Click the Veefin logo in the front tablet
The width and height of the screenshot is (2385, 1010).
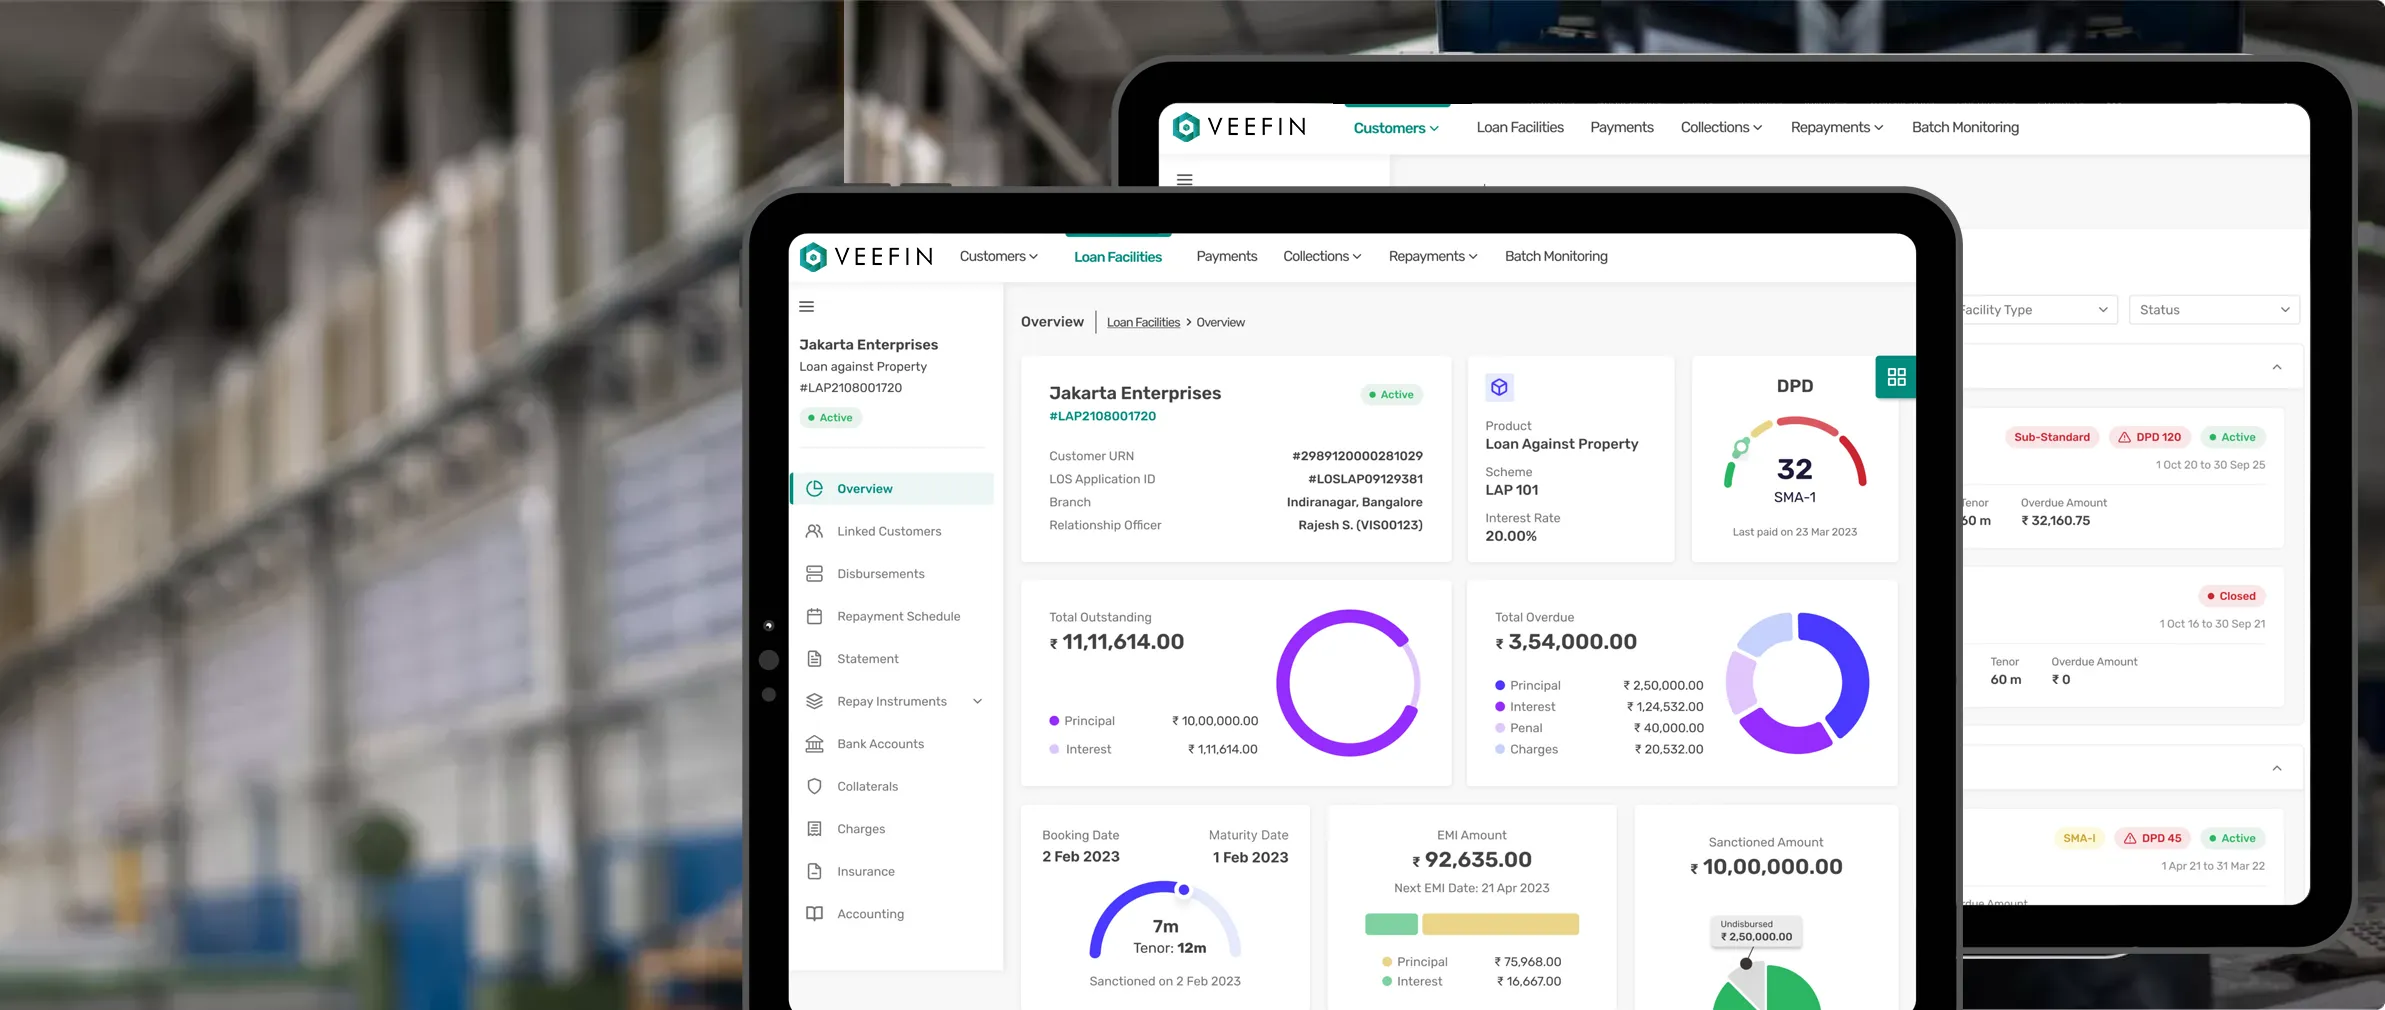point(866,257)
